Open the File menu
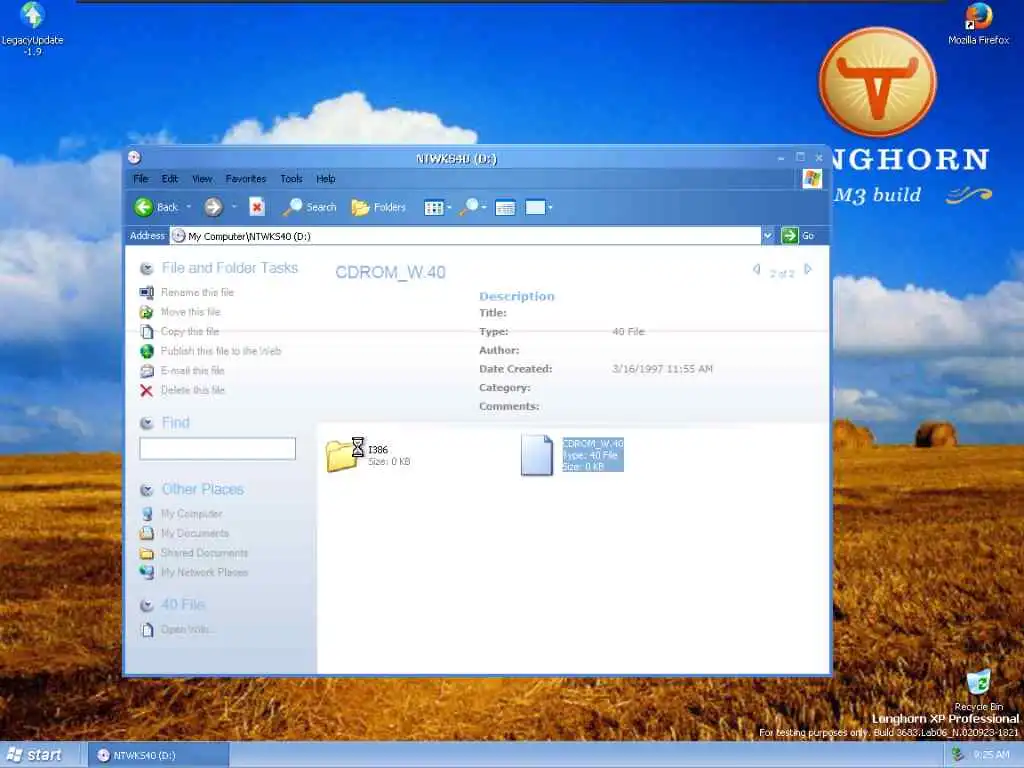Image resolution: width=1024 pixels, height=768 pixels. [140, 178]
